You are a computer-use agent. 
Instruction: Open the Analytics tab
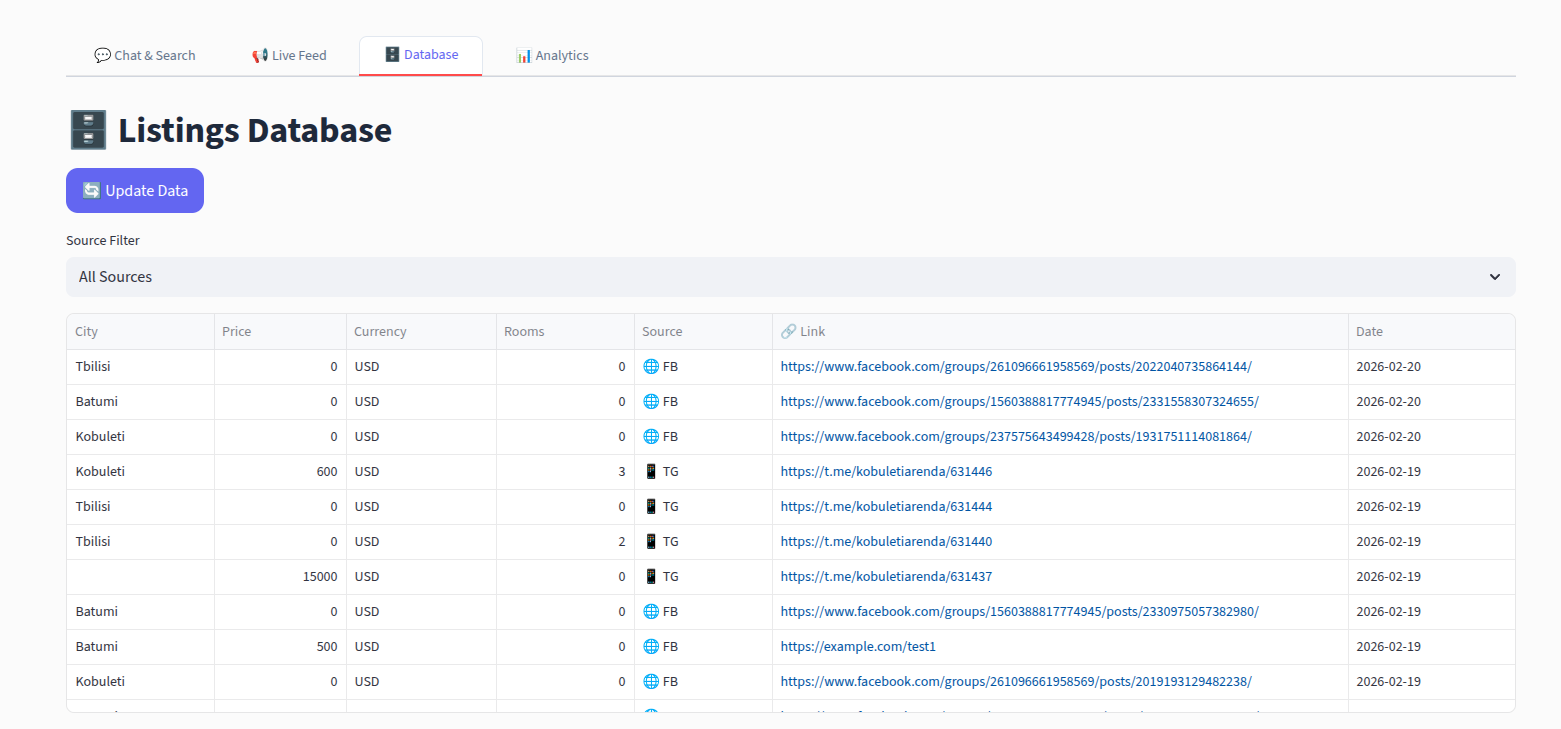552,56
